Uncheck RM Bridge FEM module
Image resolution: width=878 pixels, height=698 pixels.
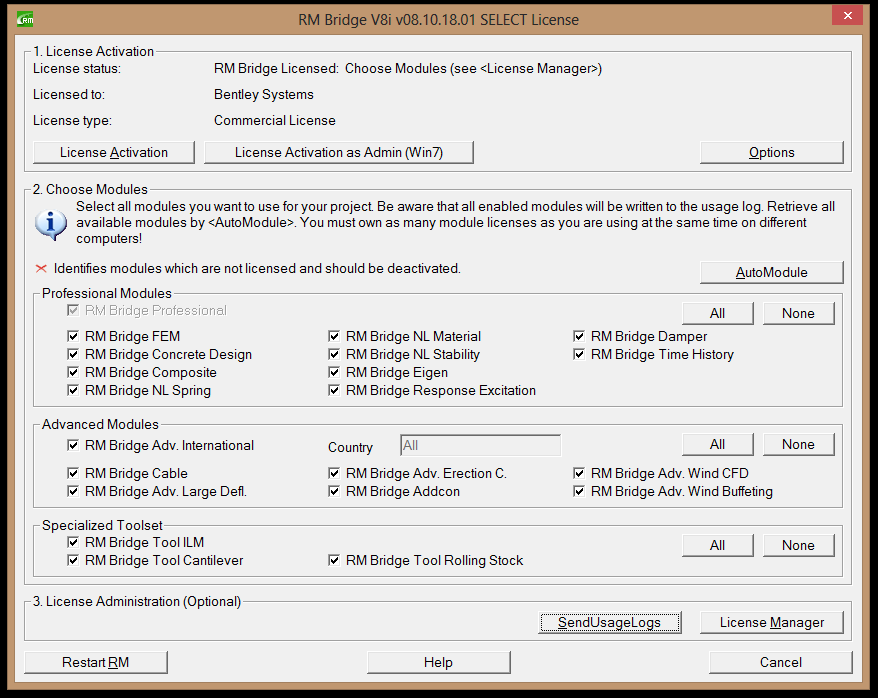[x=73, y=336]
